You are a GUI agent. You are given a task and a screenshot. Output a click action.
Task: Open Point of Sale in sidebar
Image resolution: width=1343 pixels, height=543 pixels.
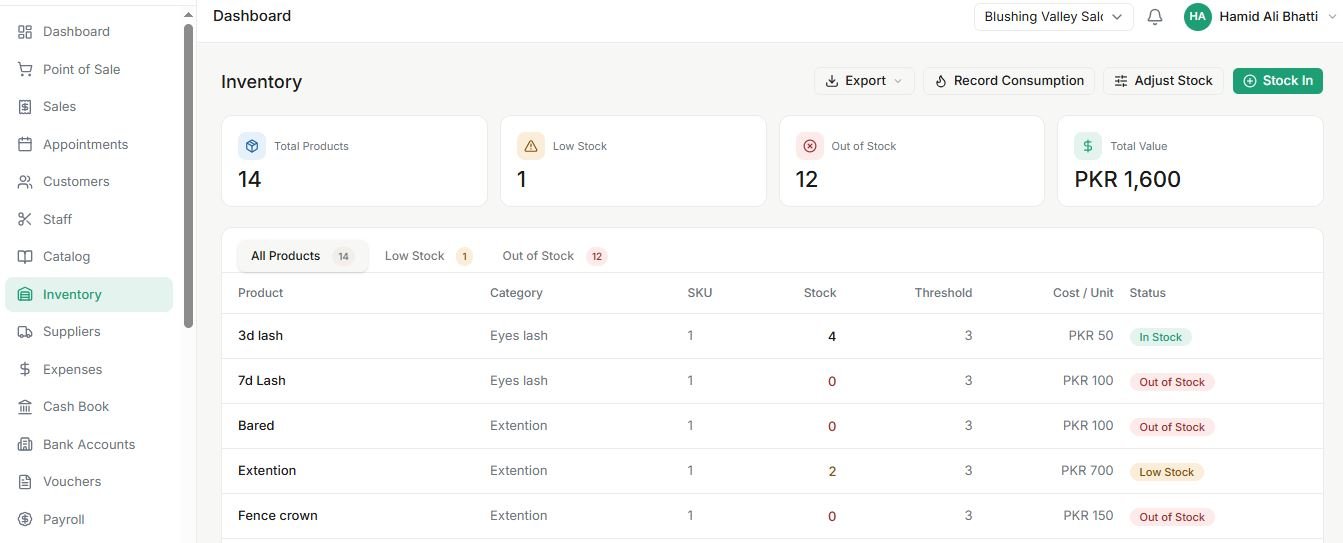click(89, 69)
